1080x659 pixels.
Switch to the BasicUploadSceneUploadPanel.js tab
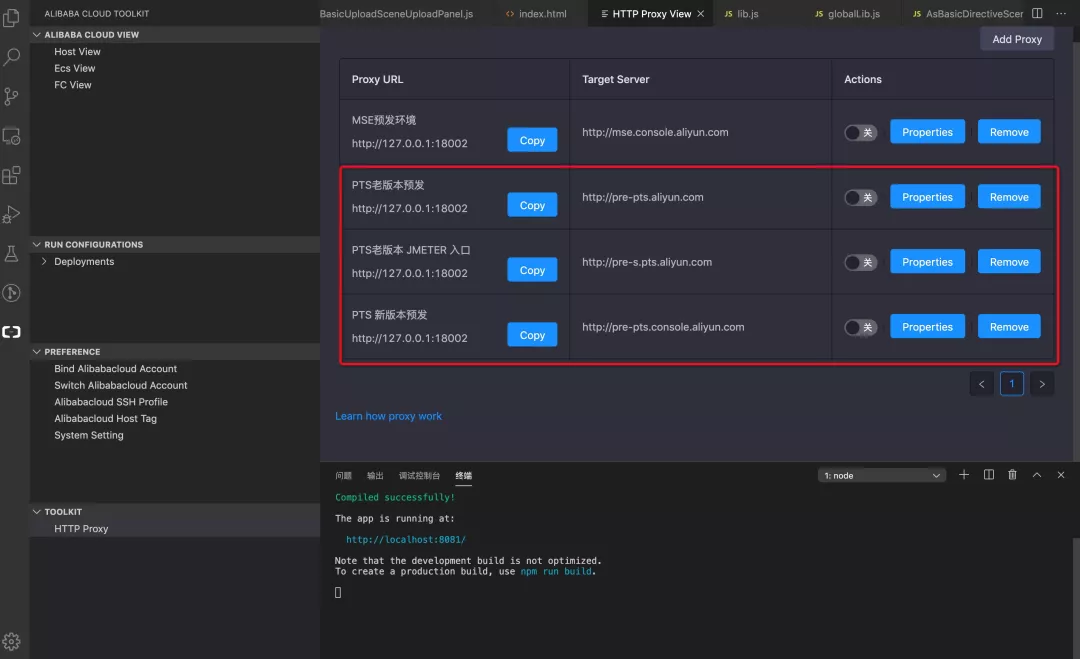397,14
